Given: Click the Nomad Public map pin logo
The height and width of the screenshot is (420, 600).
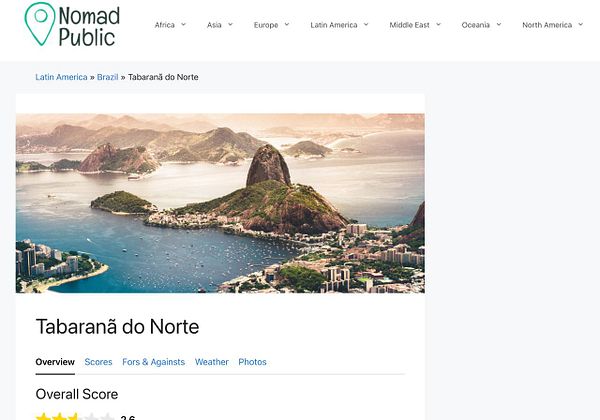Looking at the screenshot, I should [x=40, y=24].
